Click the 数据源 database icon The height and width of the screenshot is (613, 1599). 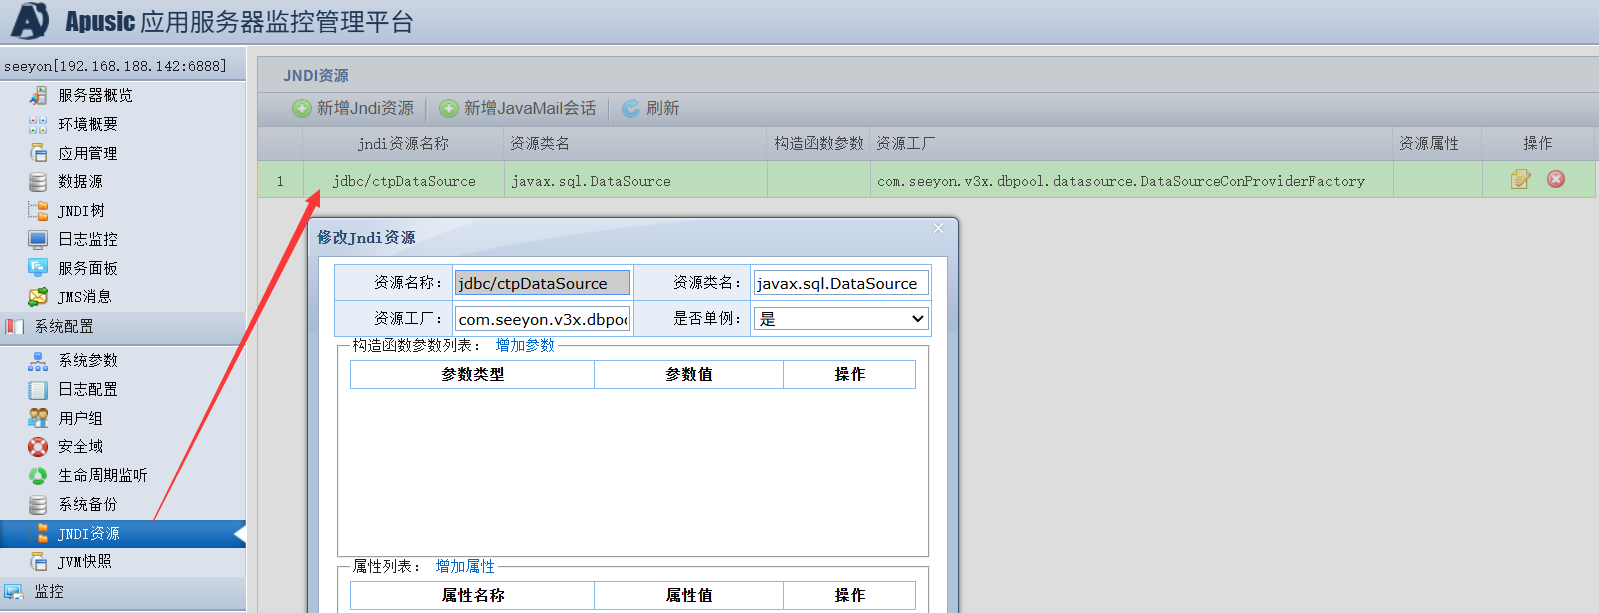click(38, 182)
